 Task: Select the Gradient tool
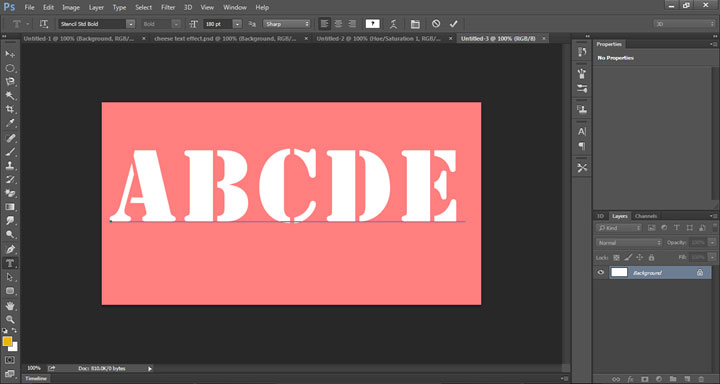tap(10, 207)
